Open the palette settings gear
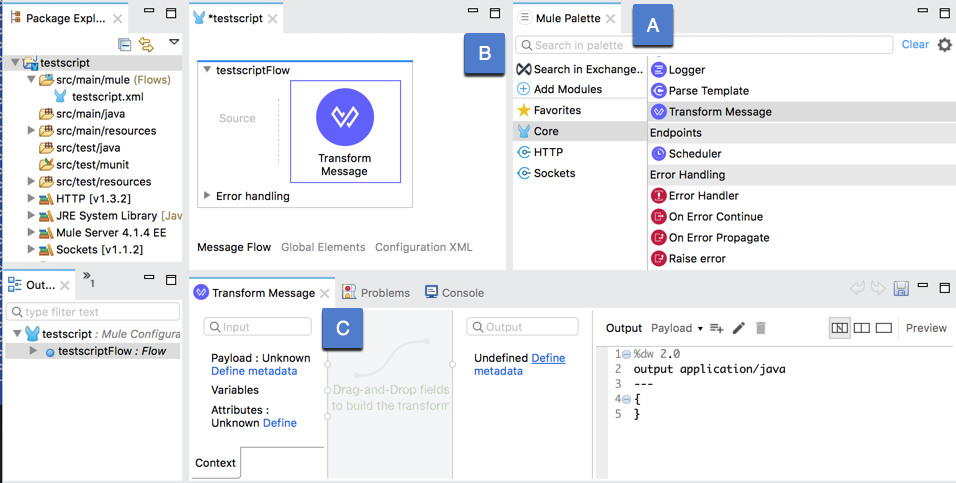The image size is (956, 483). point(944,45)
